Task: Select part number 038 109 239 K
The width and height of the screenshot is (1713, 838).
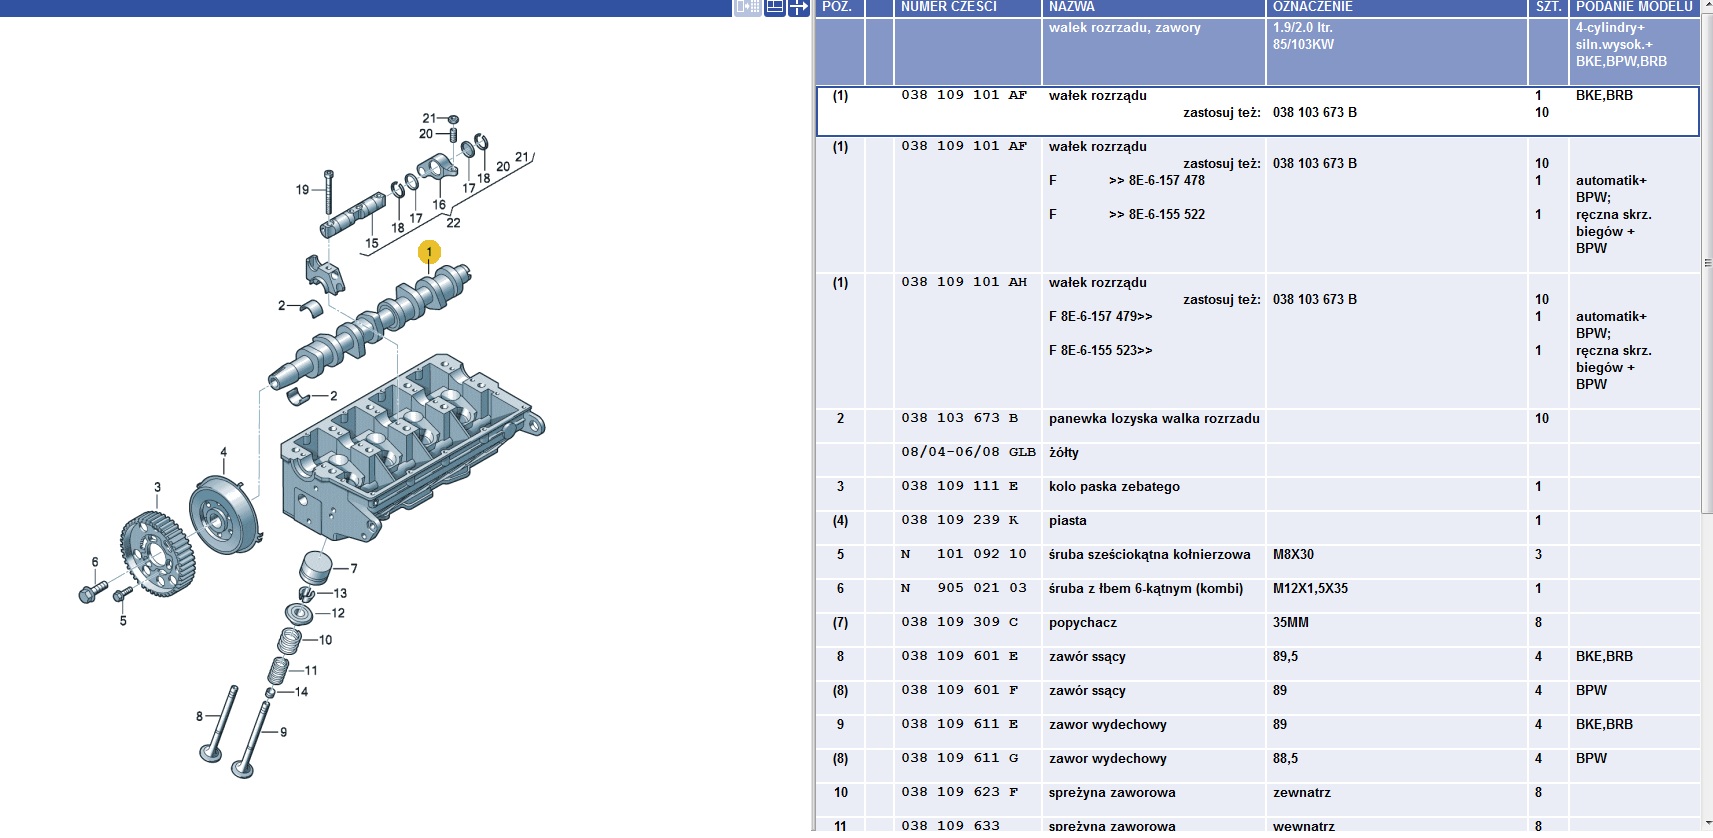Action: click(960, 520)
